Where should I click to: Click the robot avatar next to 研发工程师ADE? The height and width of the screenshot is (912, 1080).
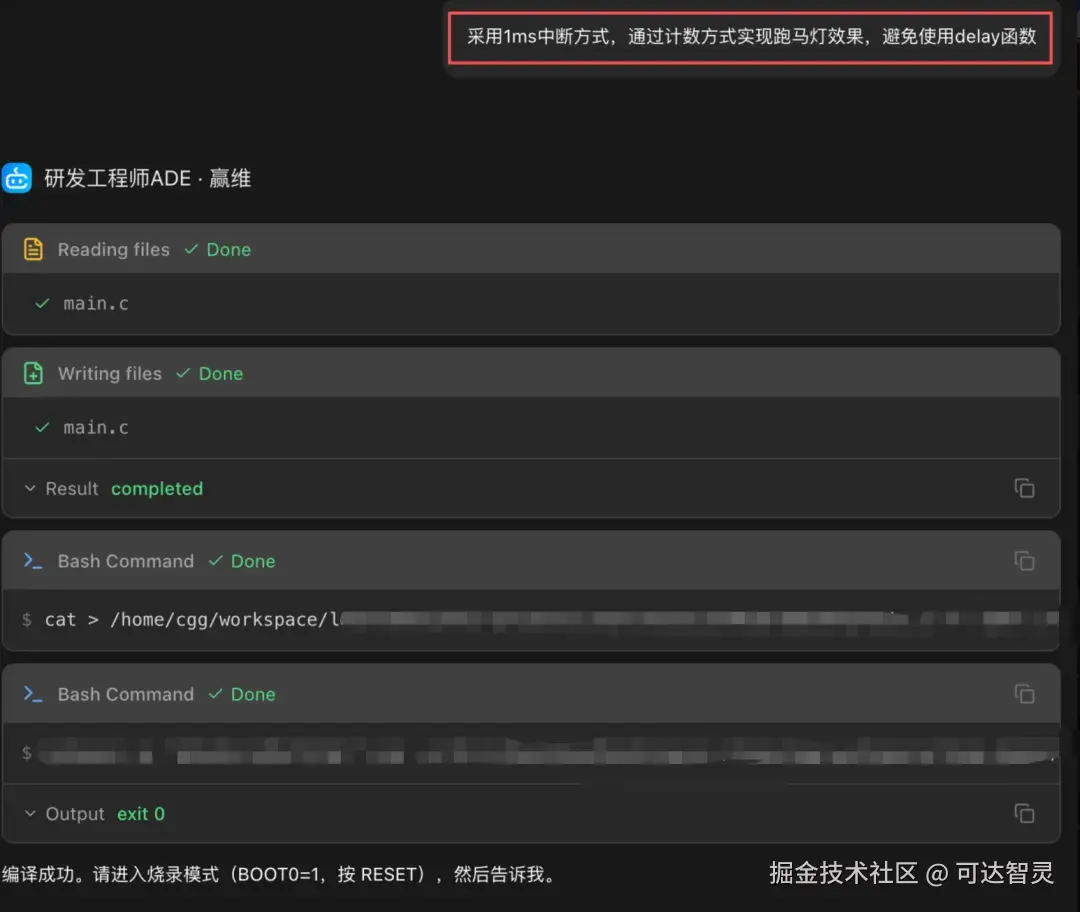[17, 177]
